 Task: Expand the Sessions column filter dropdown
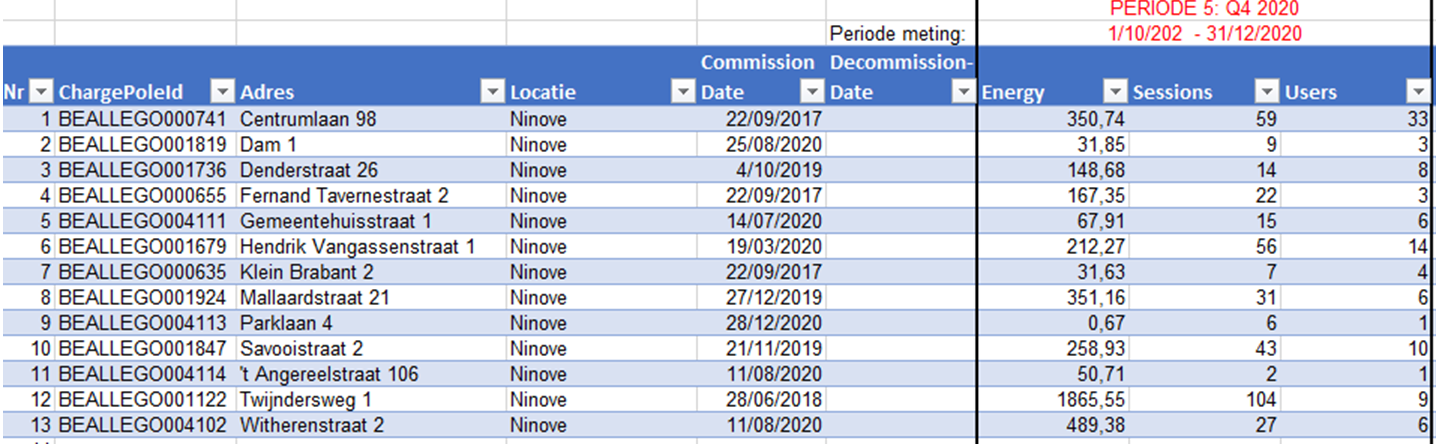point(1267,93)
